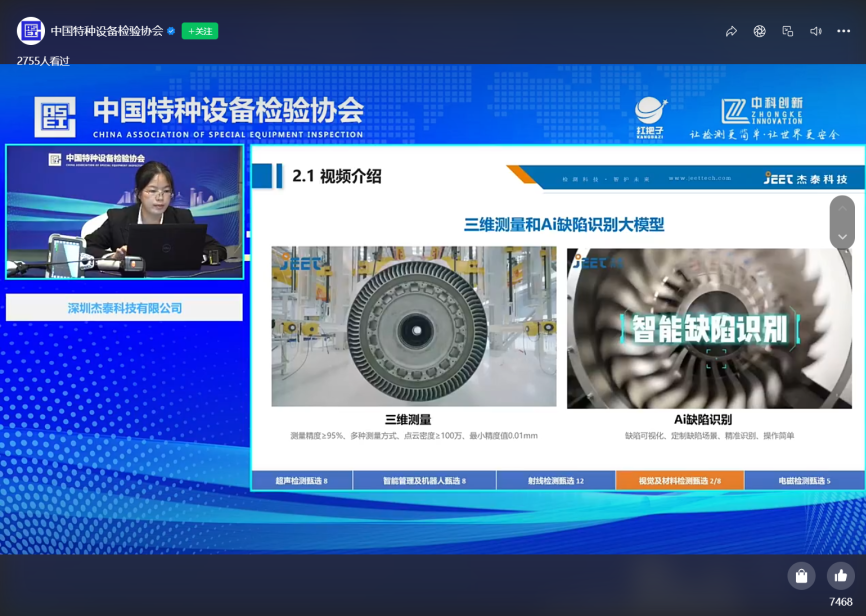Expand the next slide with the down chevron
The image size is (866, 616).
click(x=842, y=236)
